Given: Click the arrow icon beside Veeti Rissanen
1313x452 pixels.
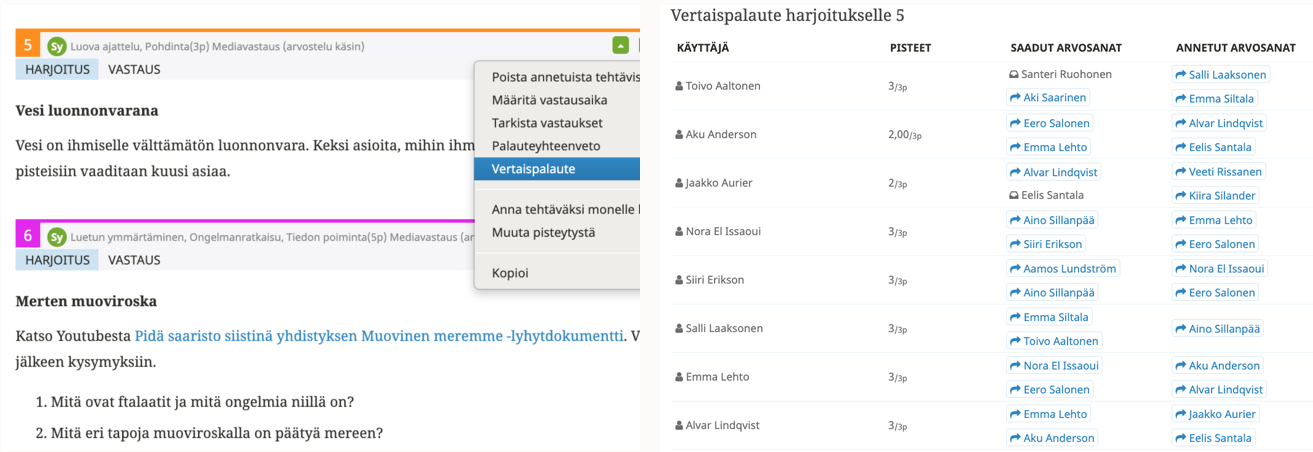Looking at the screenshot, I should coord(1180,171).
